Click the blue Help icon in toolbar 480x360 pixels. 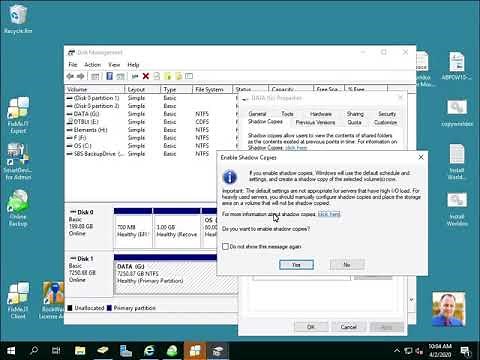[x=109, y=76]
